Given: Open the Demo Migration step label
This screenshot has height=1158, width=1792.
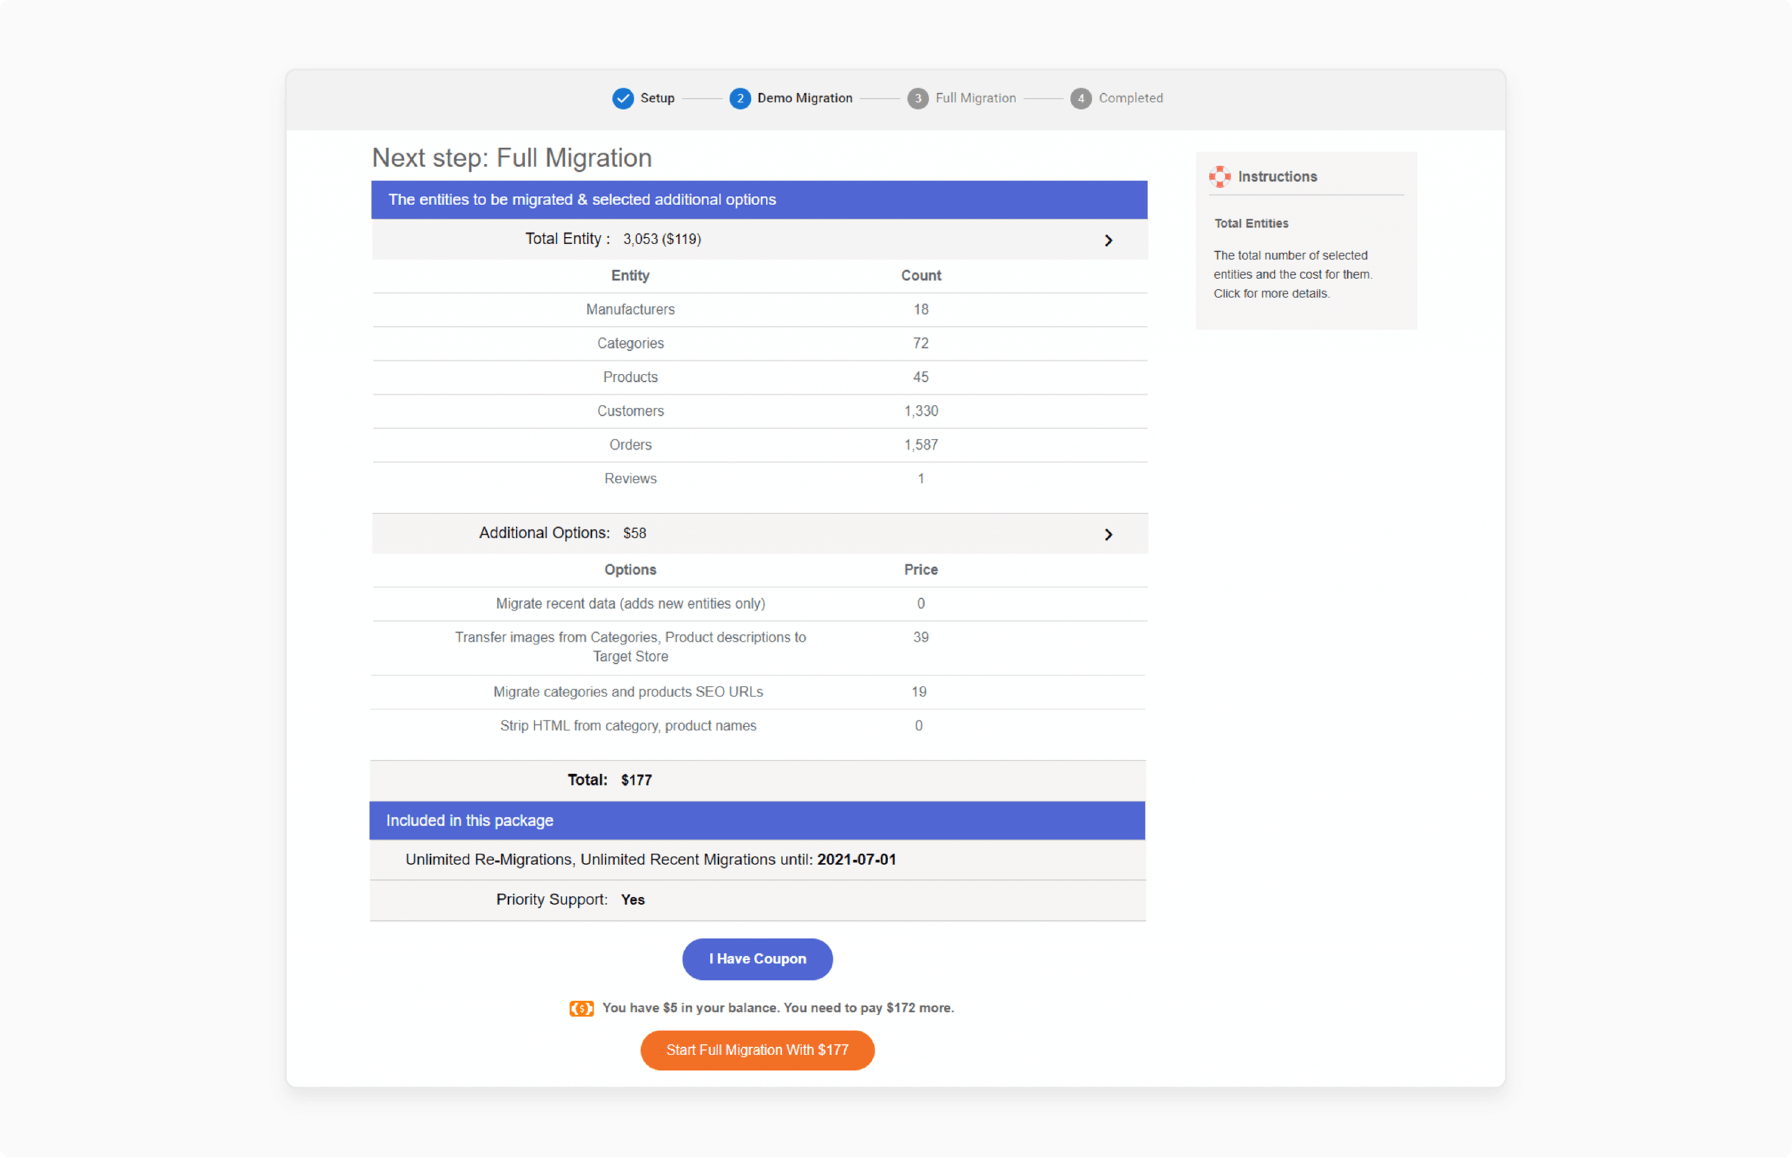Looking at the screenshot, I should pos(805,98).
